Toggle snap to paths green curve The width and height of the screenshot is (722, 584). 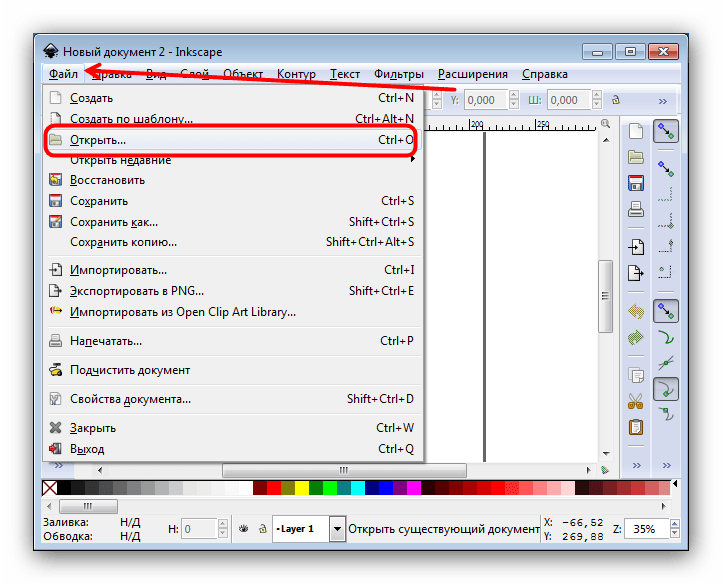click(666, 338)
